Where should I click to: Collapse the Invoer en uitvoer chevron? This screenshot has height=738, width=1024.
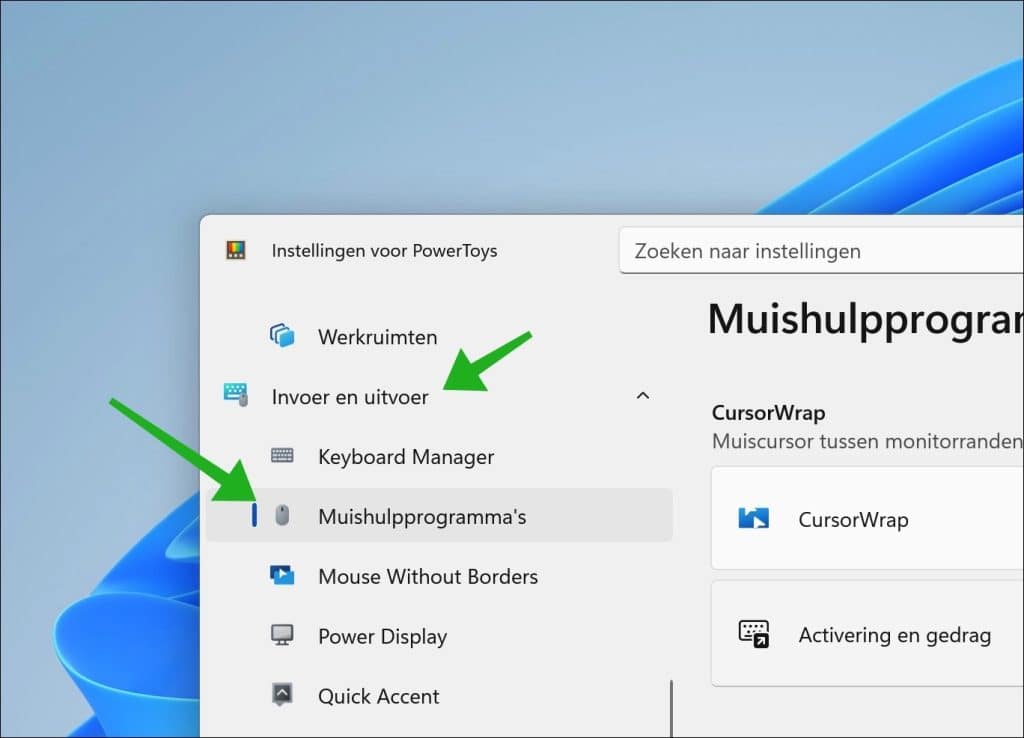point(643,396)
